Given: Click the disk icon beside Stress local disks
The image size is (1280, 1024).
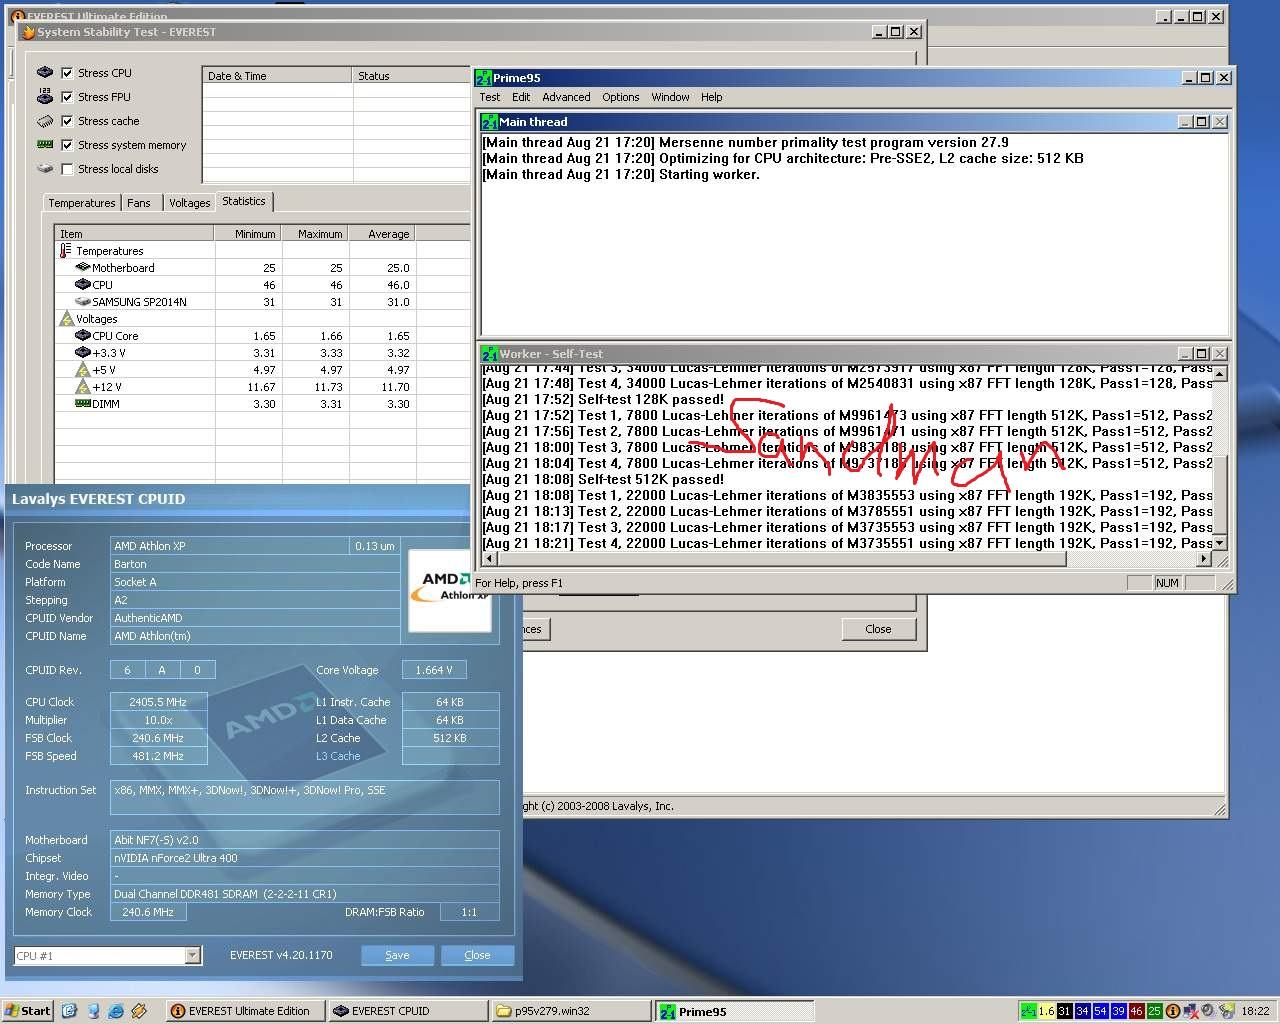Looking at the screenshot, I should pos(45,169).
